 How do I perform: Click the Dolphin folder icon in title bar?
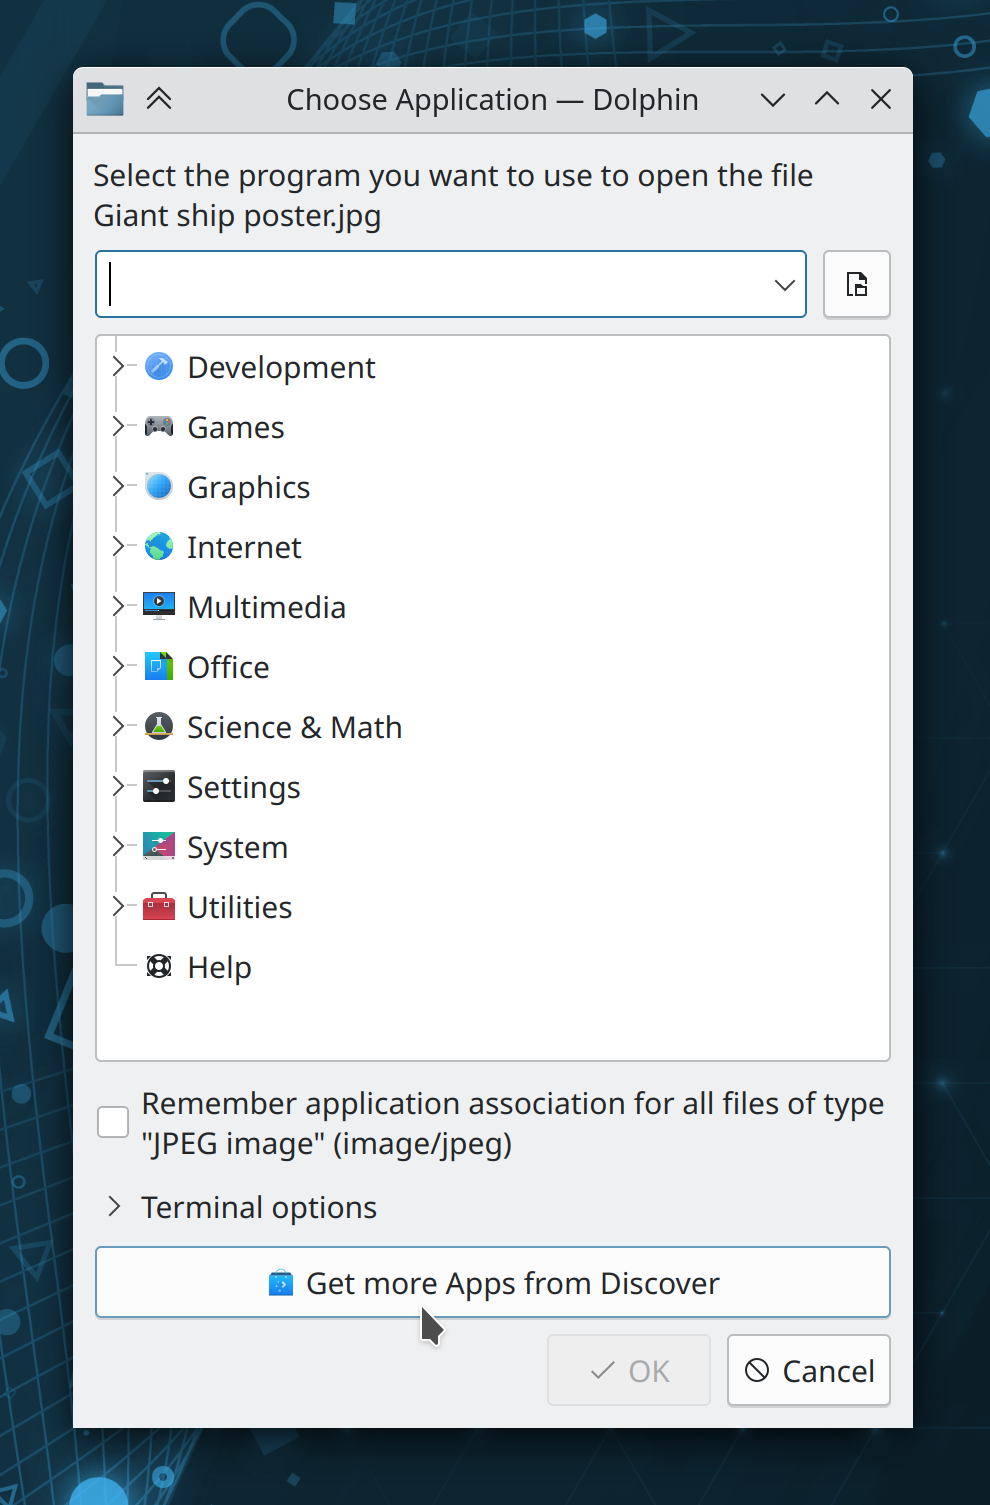tap(105, 99)
